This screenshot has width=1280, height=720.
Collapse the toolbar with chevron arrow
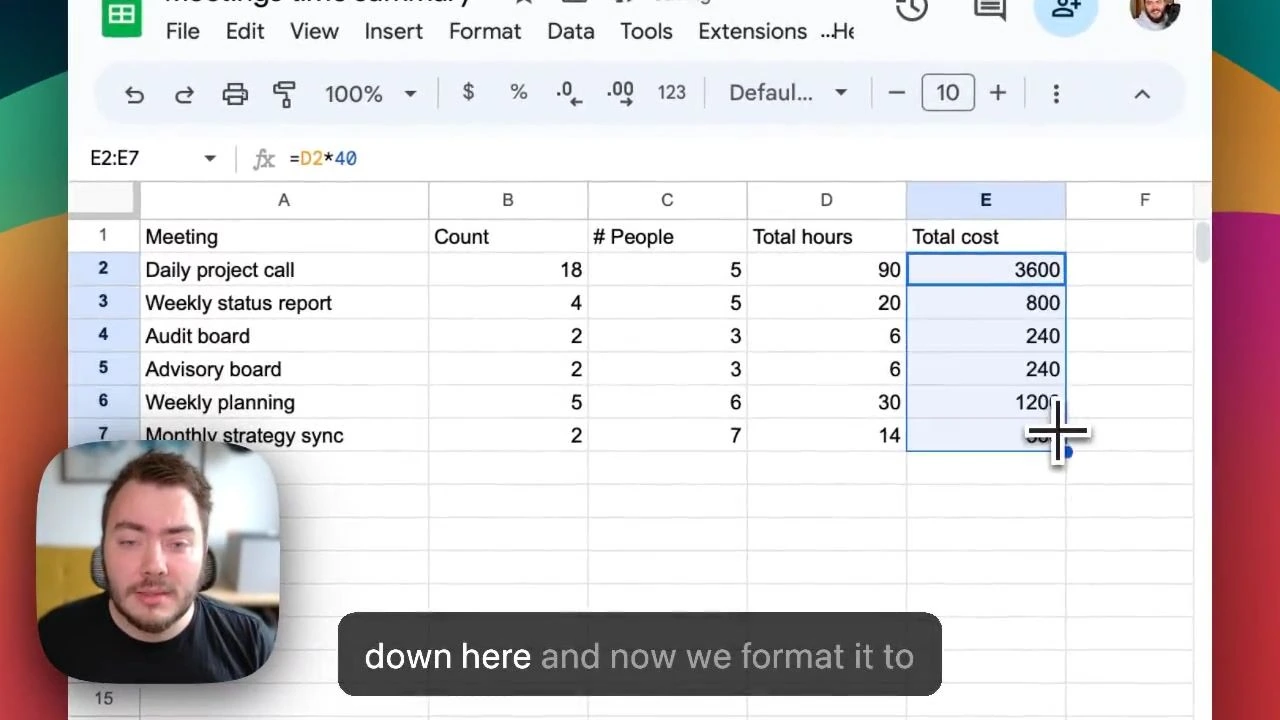click(1142, 94)
